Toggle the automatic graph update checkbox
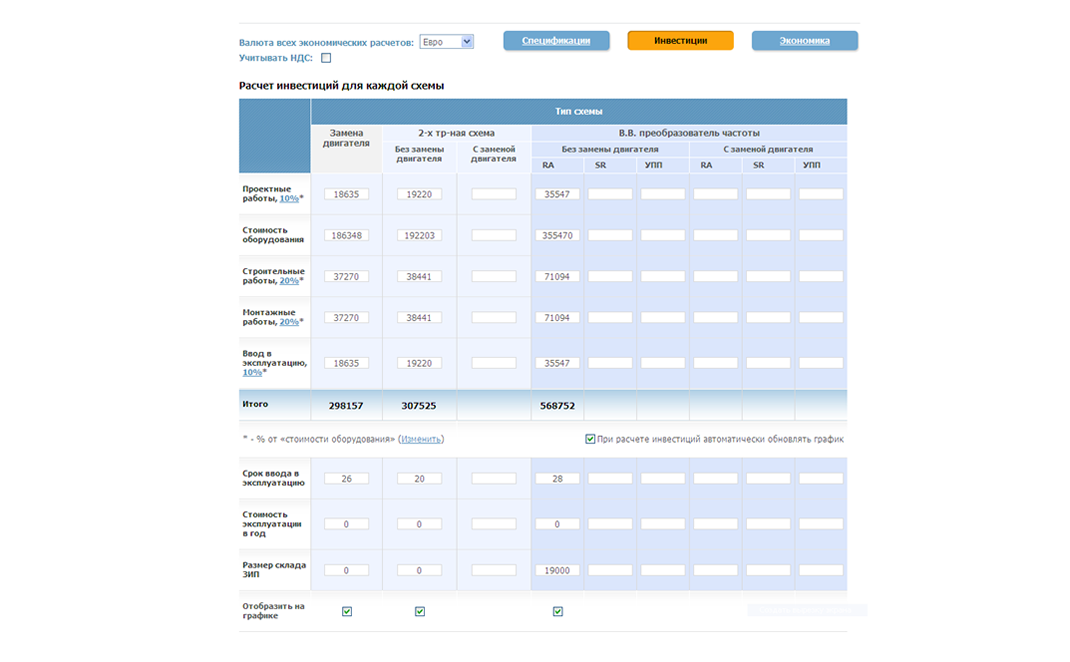This screenshot has width=1070, height=662. [x=590, y=439]
